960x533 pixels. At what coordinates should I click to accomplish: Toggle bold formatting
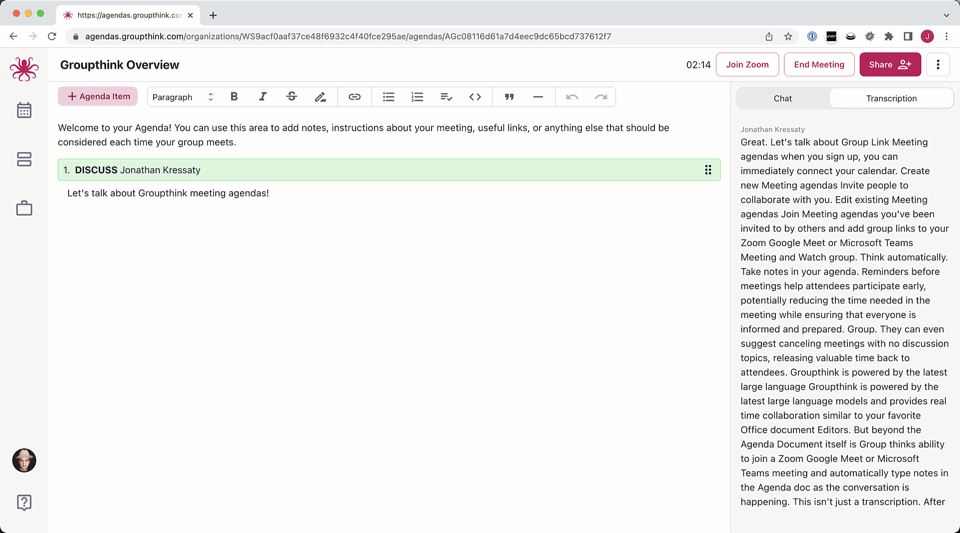(234, 97)
